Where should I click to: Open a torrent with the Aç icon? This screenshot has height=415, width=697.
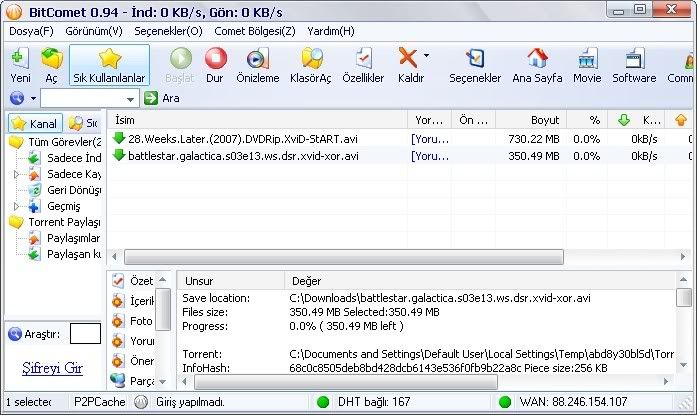(x=52, y=59)
